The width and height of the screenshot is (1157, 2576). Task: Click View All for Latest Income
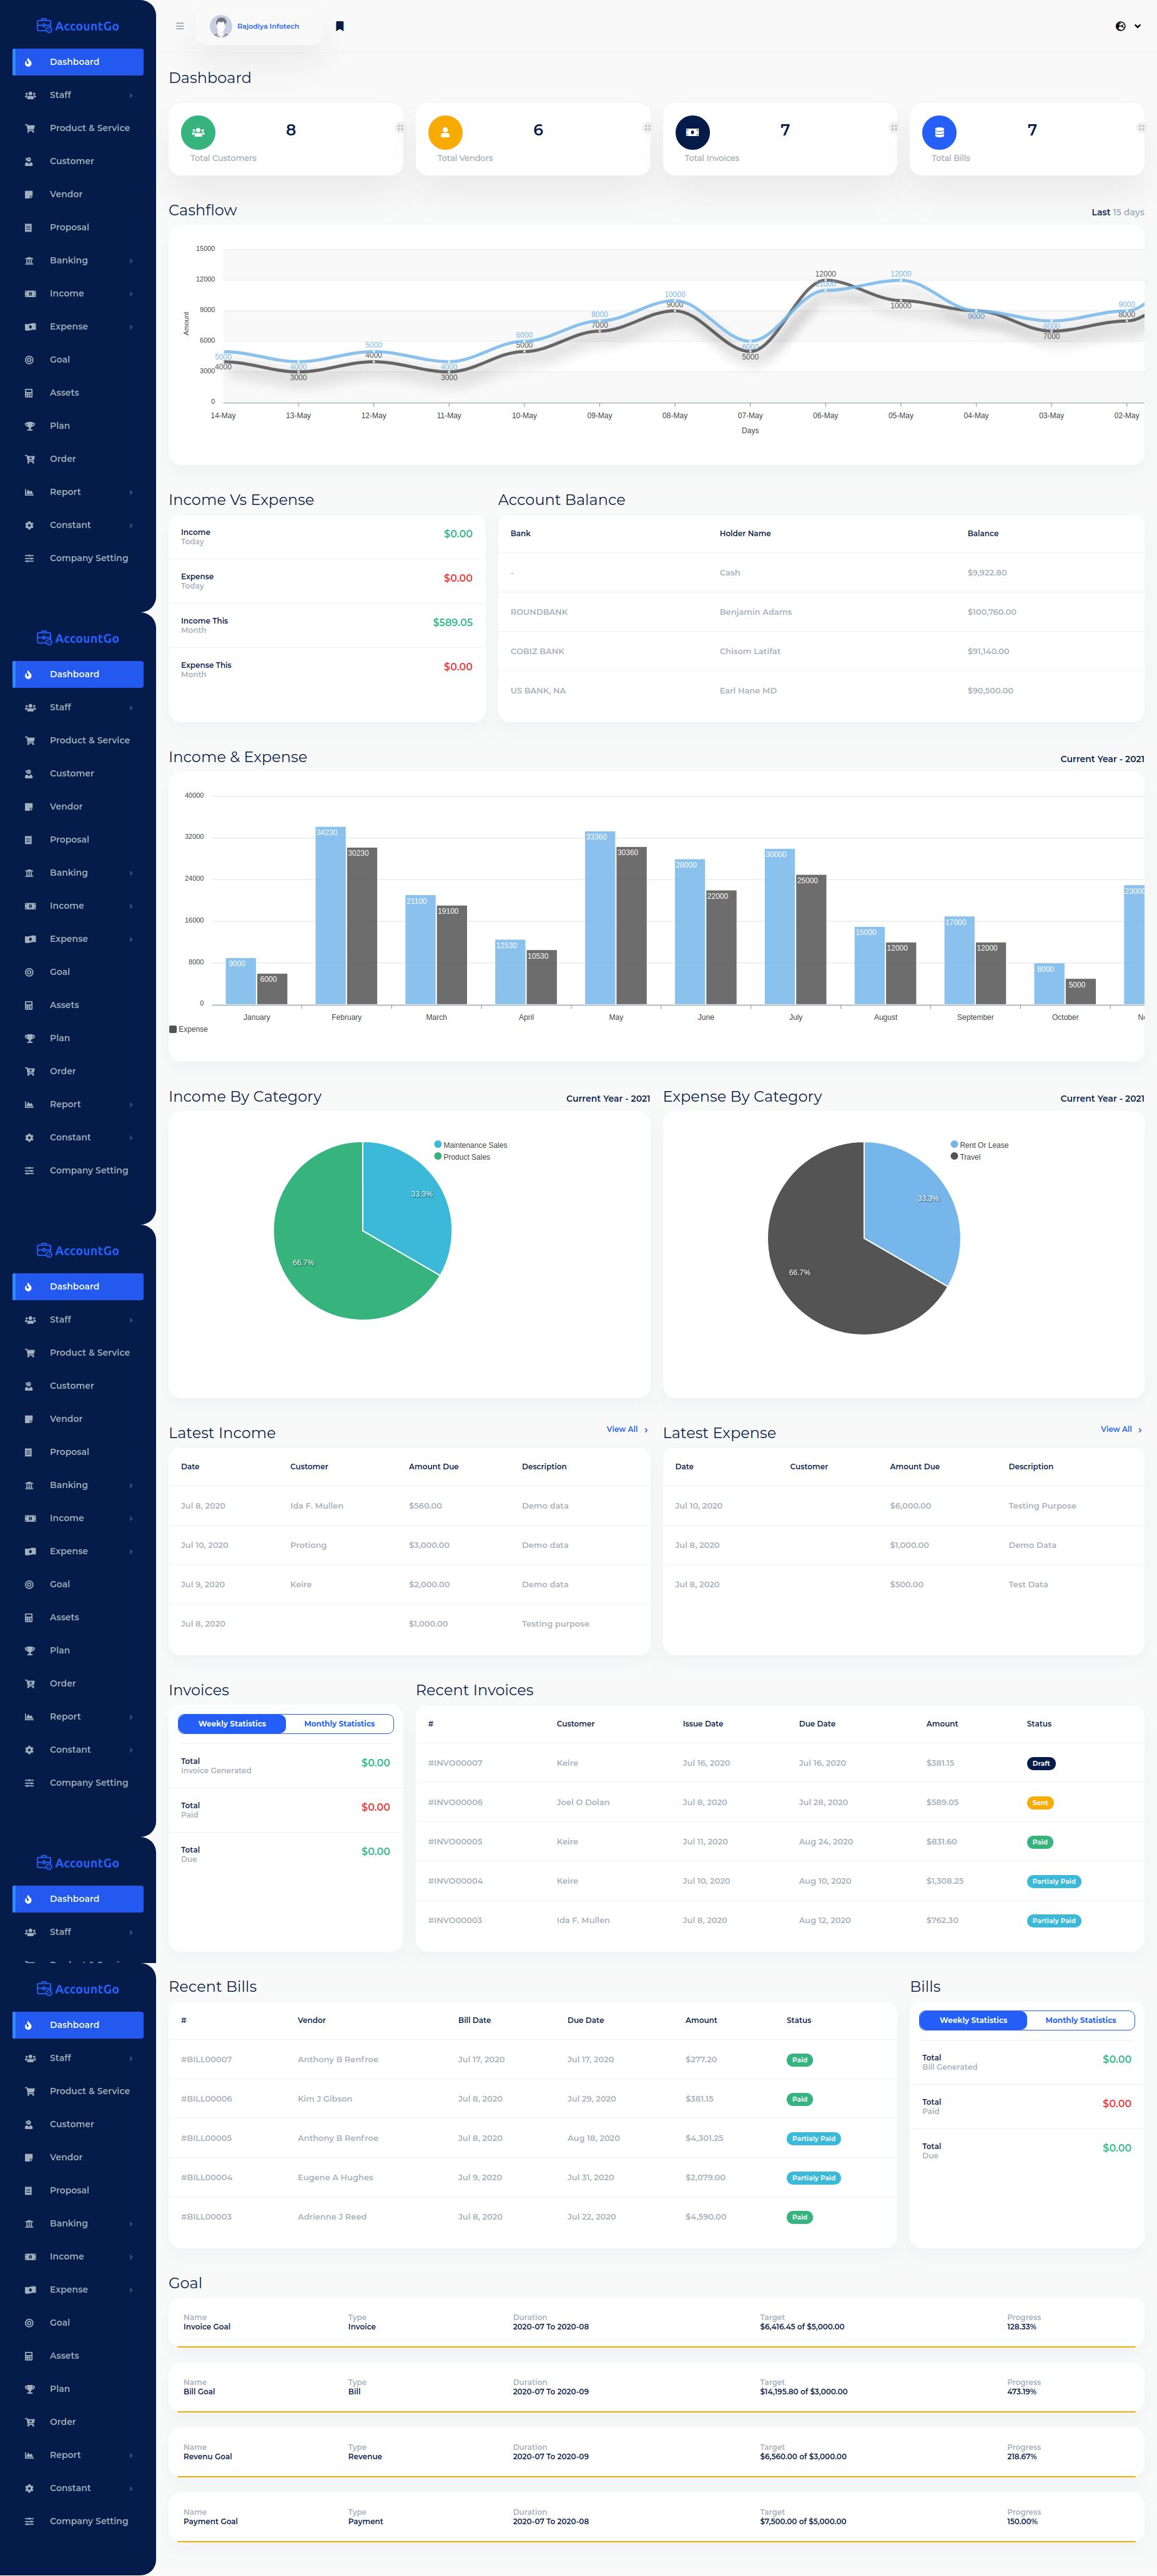[625, 1429]
